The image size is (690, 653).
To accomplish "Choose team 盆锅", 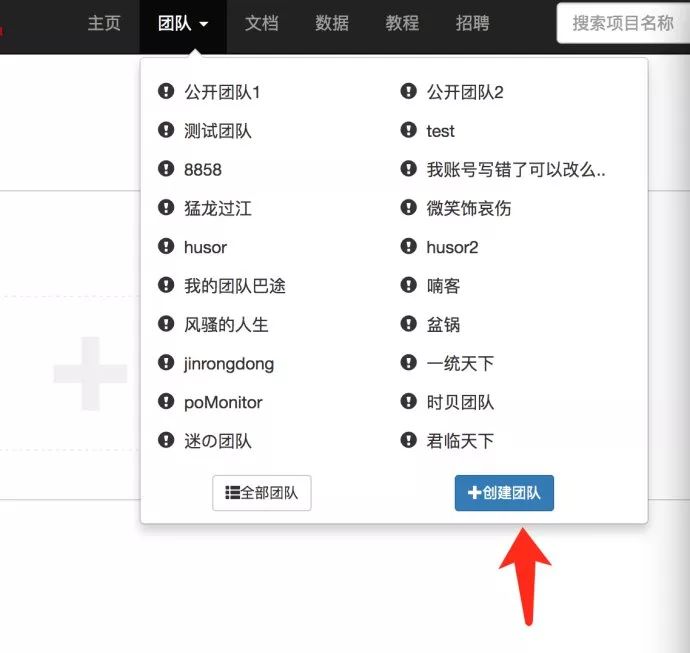I will click(444, 325).
